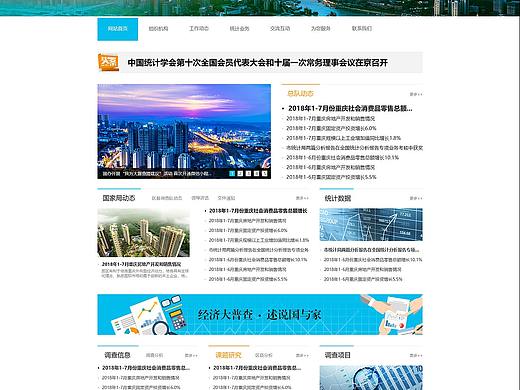Viewport: 520px width, 390px height.
Task: Open 2018年1-6月重庆固定资产投资增长5.5% in 总队动态
Action: pyautogui.click(x=331, y=177)
